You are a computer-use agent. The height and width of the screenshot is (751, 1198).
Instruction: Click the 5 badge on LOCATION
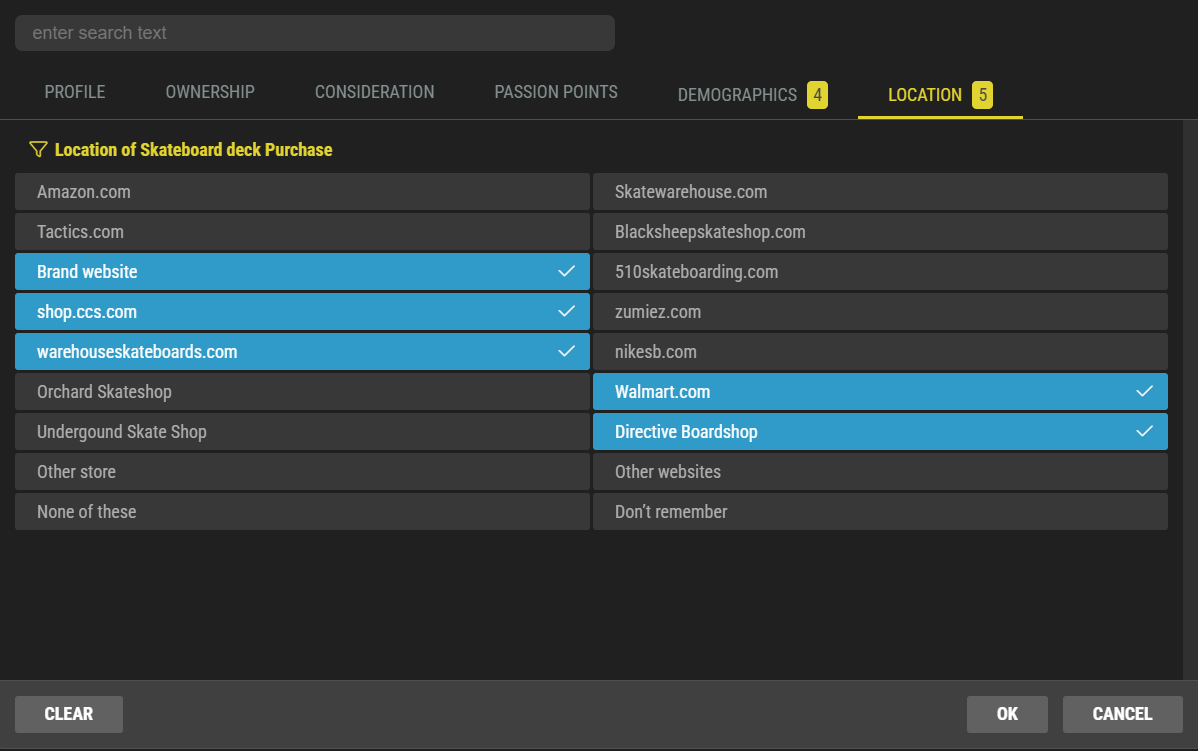983,95
